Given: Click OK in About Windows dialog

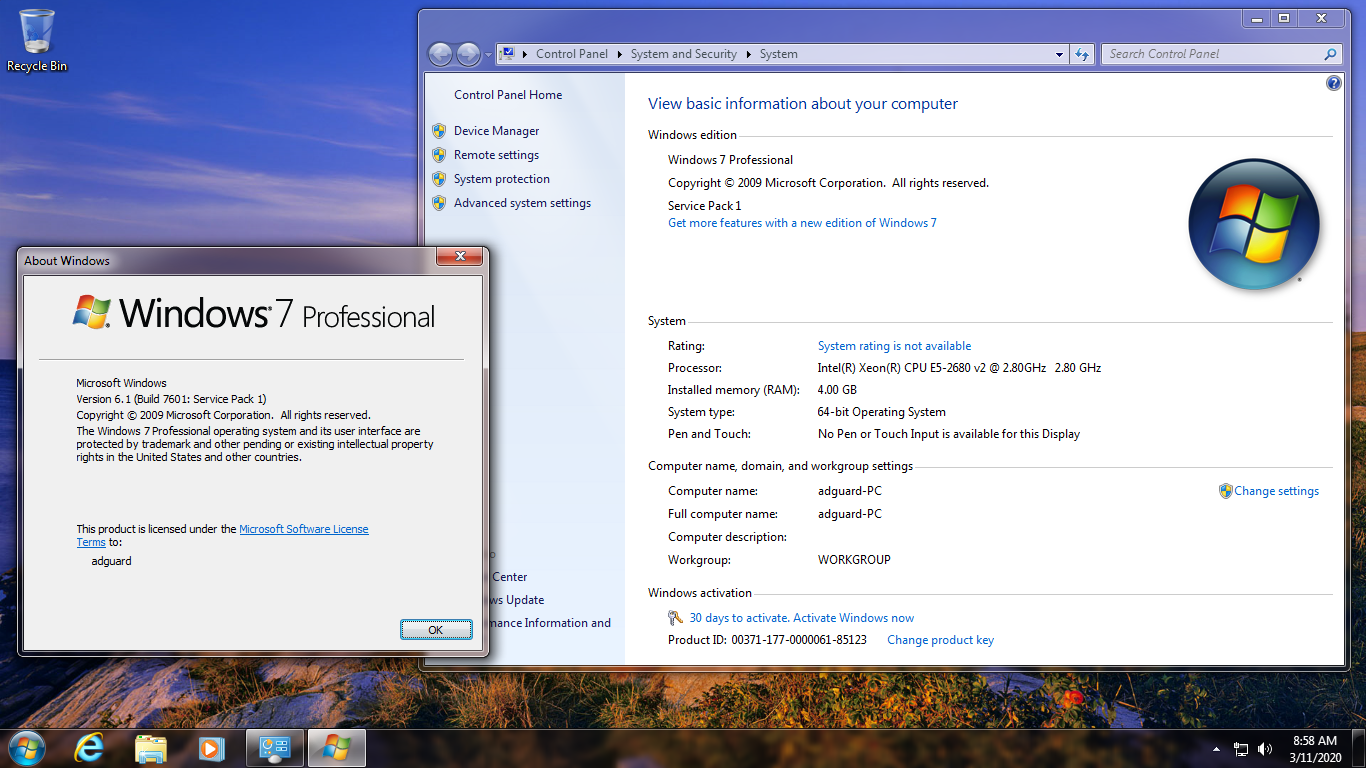Looking at the screenshot, I should [435, 630].
